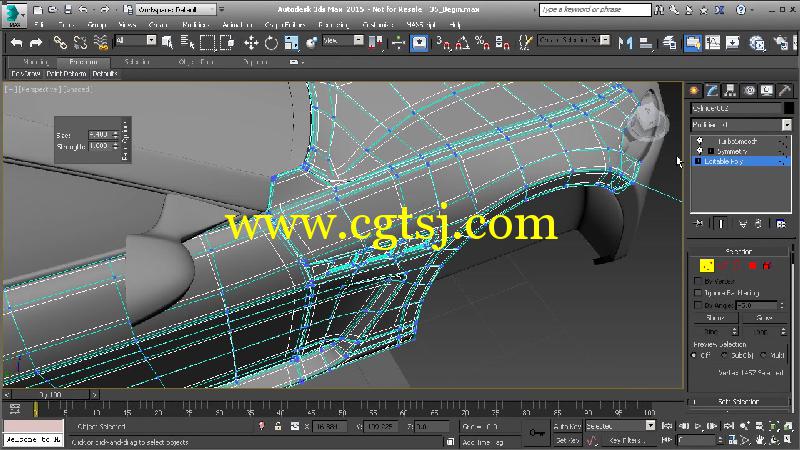Switch to the Create panel tab
Image resolution: width=800 pixels, height=450 pixels.
[694, 90]
